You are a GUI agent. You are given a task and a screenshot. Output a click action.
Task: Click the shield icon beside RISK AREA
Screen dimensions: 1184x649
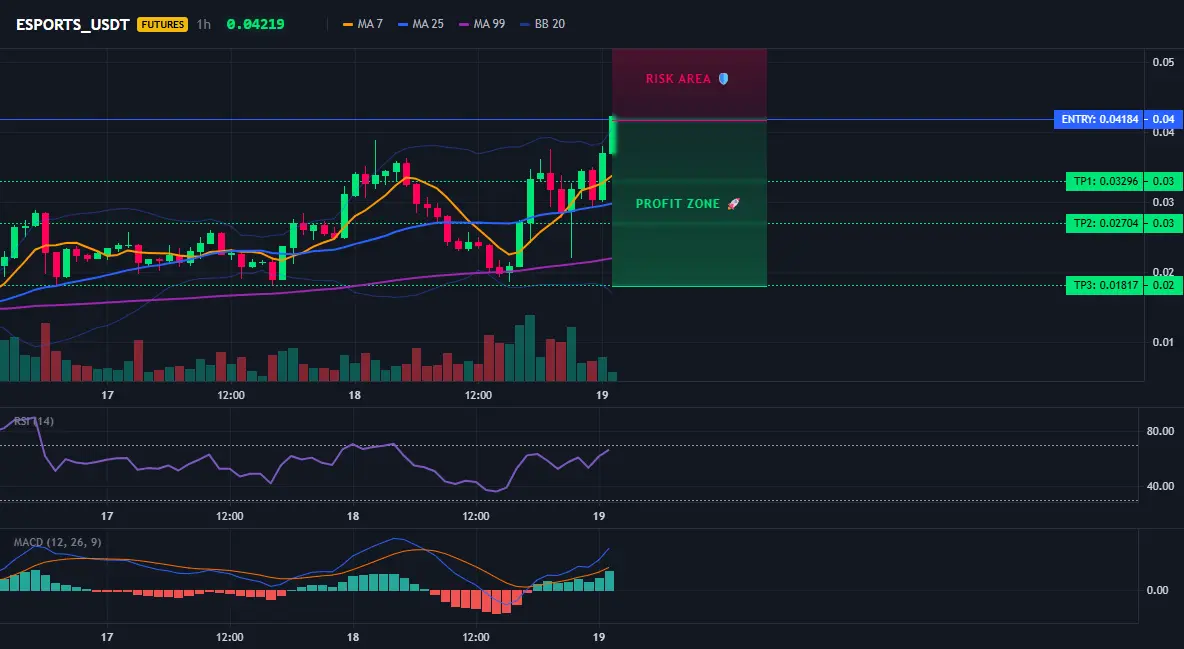click(723, 79)
